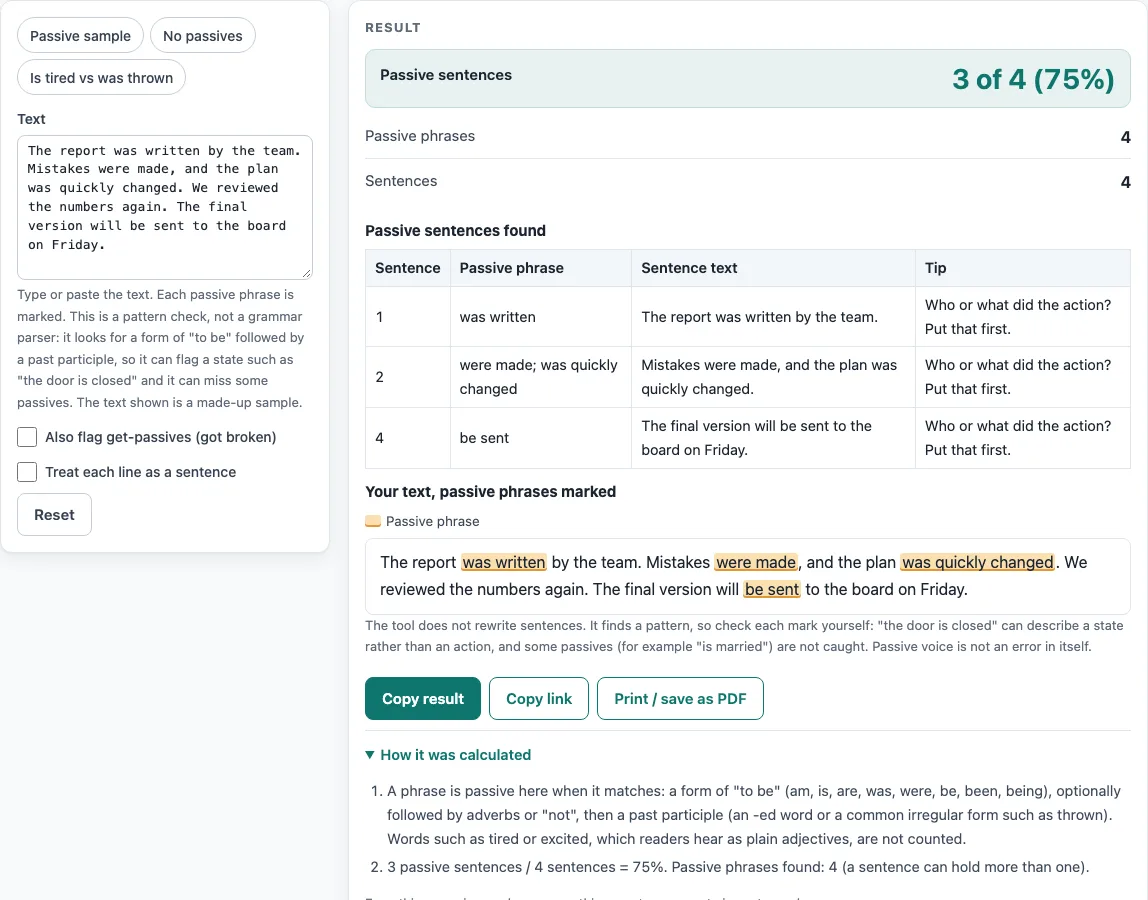Screen dimensions: 1148x900
Task: Collapse the How it was calculated section
Action: click(x=448, y=755)
